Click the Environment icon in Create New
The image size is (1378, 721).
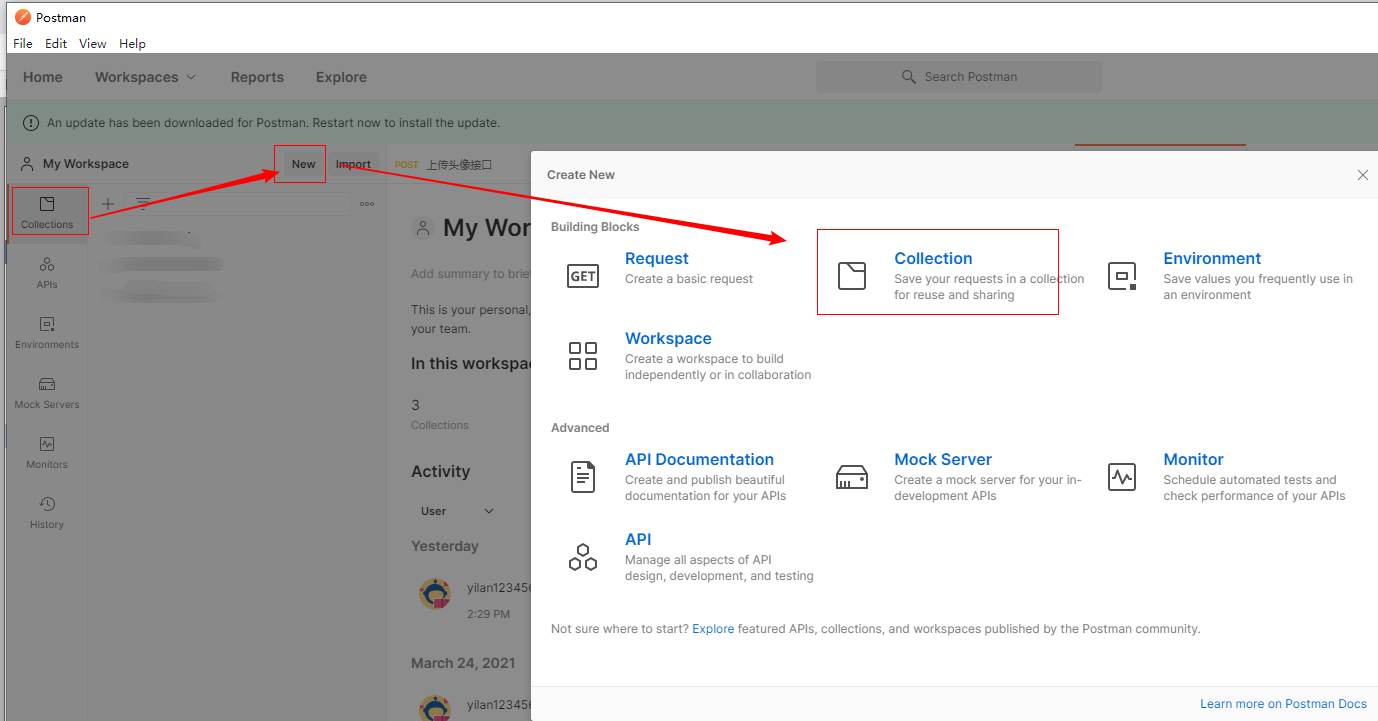pos(1122,276)
